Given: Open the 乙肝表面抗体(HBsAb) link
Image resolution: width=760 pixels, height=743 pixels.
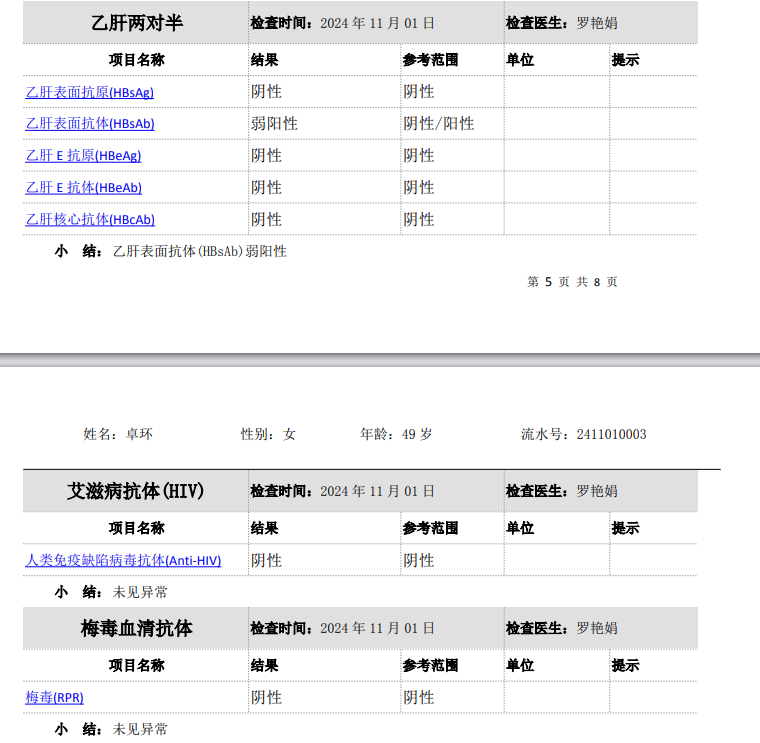Looking at the screenshot, I should pos(90,124).
